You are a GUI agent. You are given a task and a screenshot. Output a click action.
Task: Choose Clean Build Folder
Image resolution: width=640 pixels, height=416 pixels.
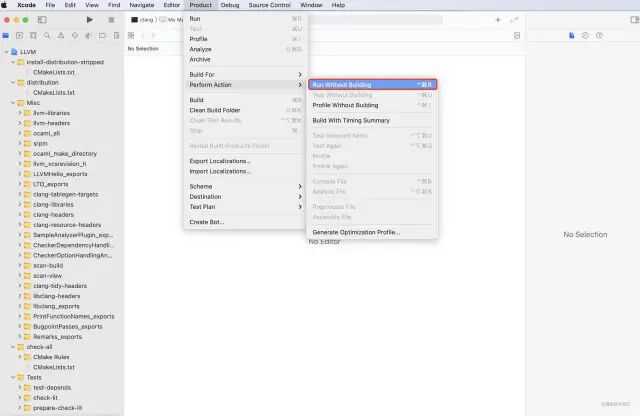coord(245,110)
